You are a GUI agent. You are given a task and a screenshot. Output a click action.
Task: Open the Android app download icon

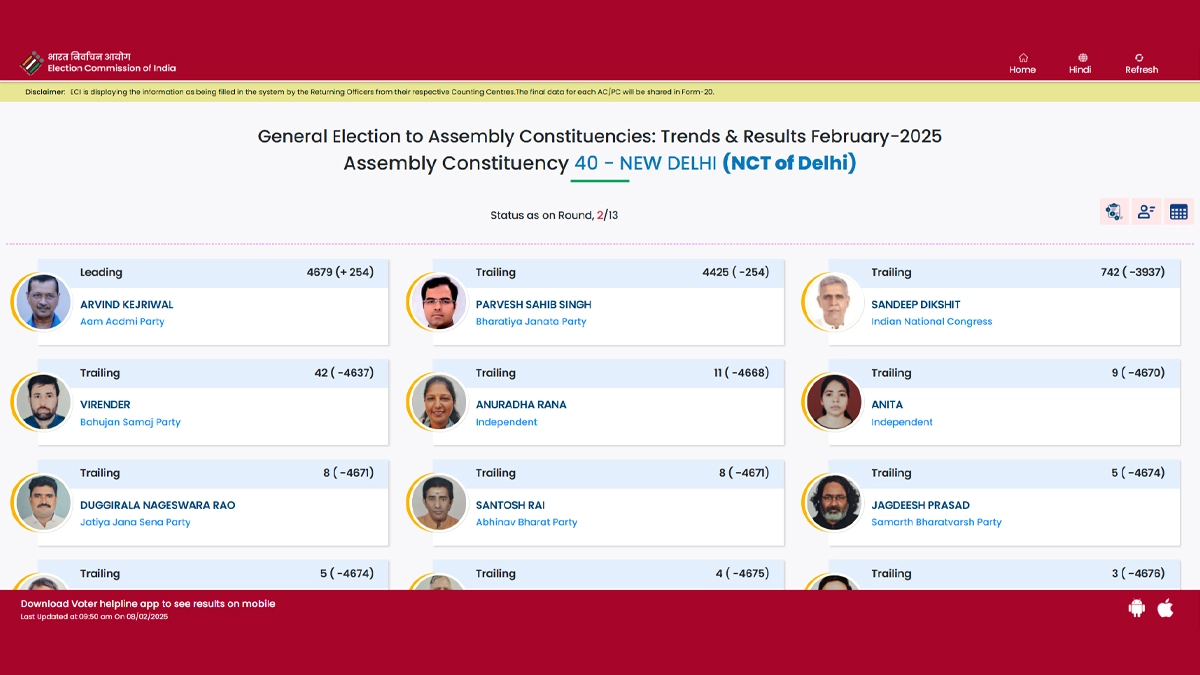pos(1136,608)
